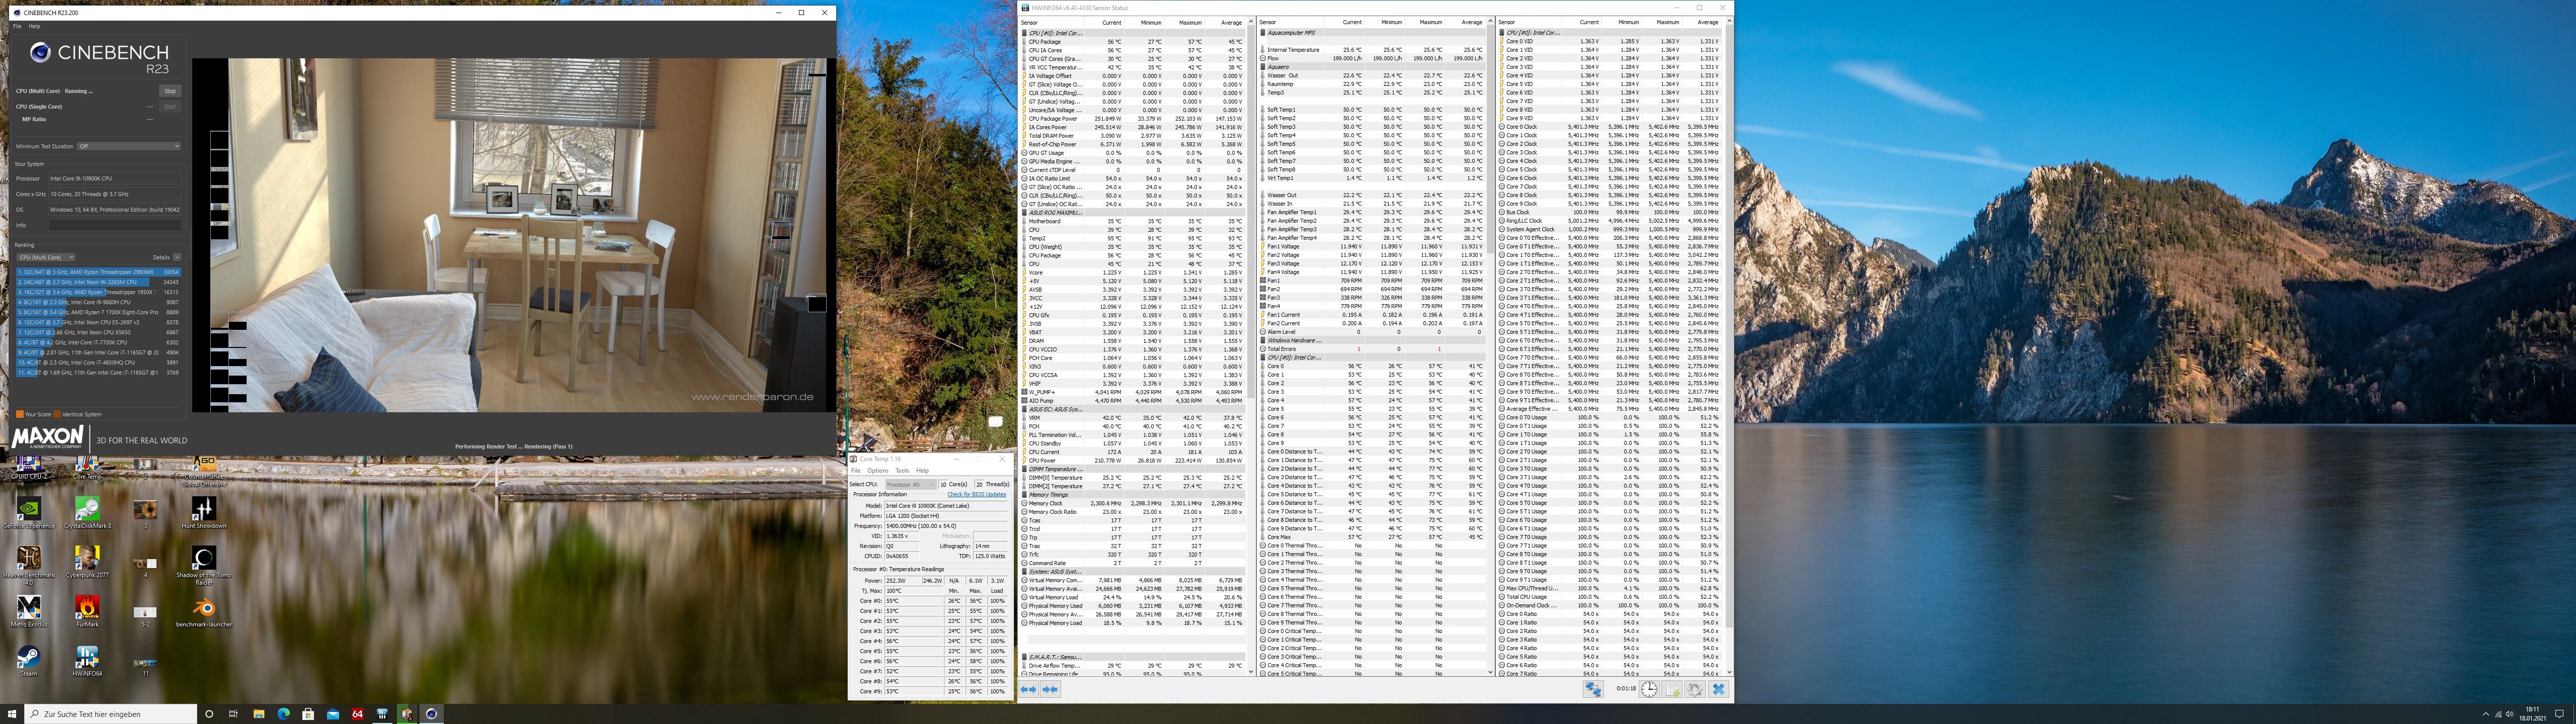Select FurMark desktop icon
The height and width of the screenshot is (724, 2576).
(87, 611)
